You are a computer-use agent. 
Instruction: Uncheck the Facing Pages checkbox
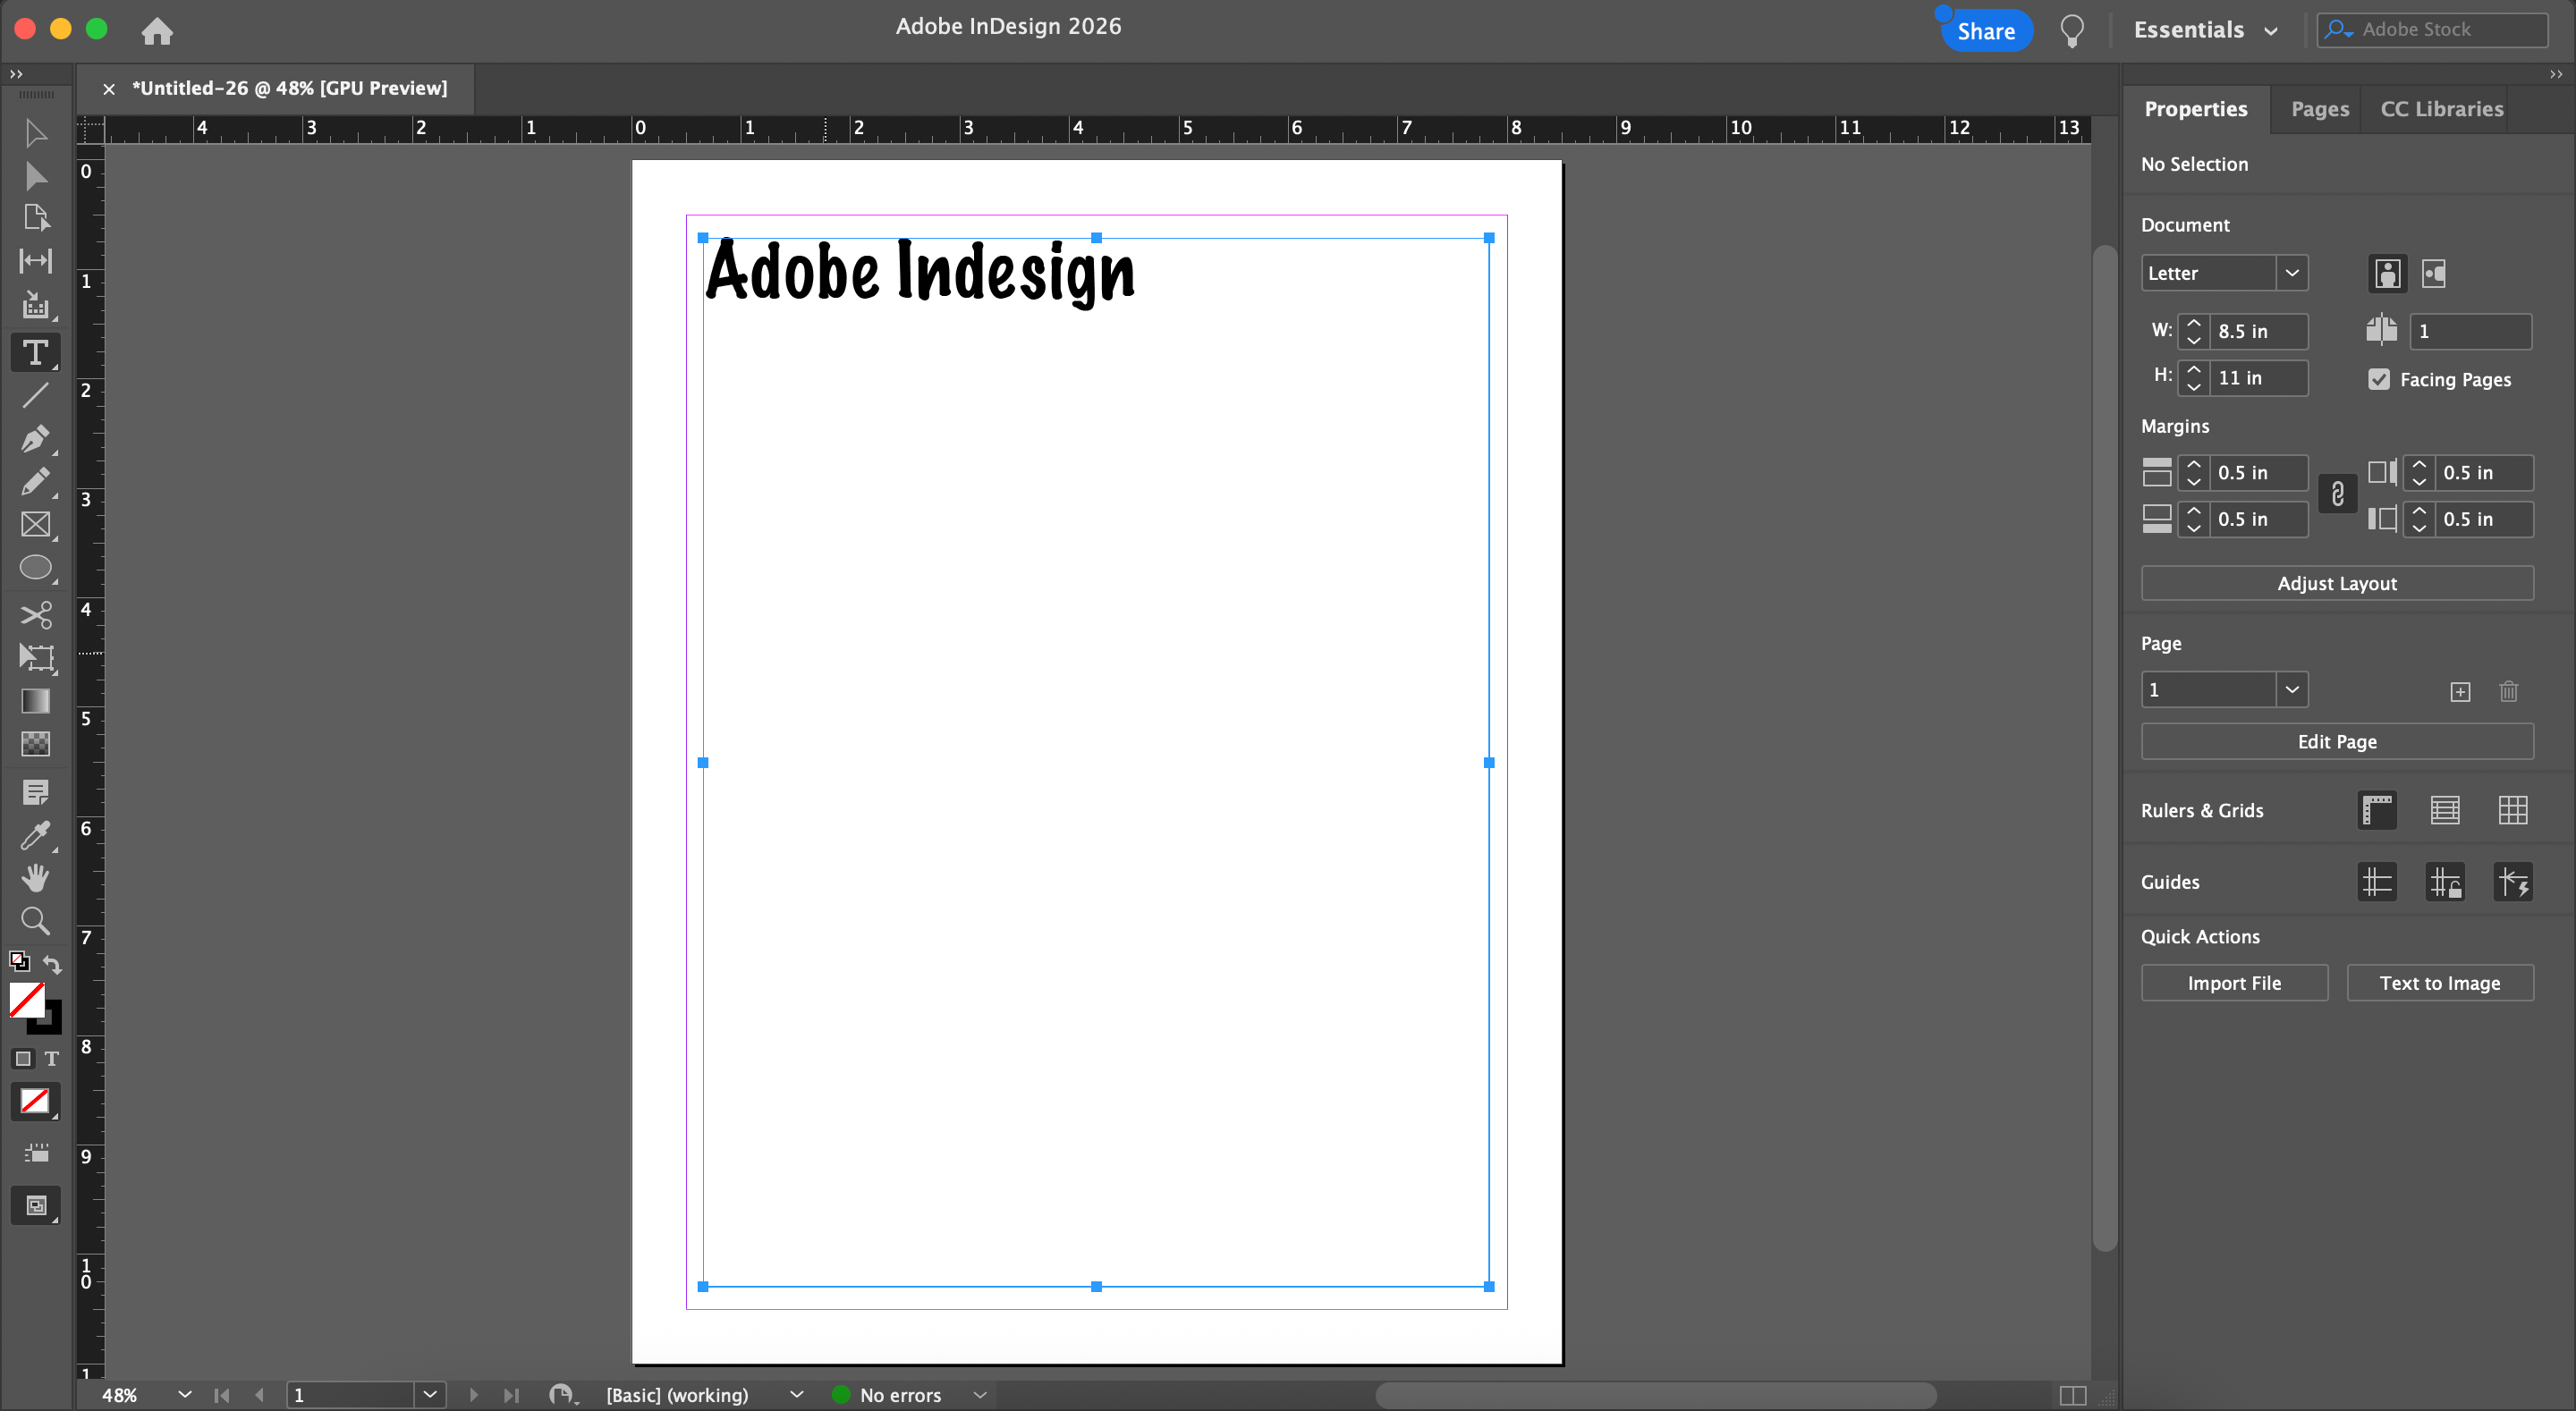tap(2379, 379)
